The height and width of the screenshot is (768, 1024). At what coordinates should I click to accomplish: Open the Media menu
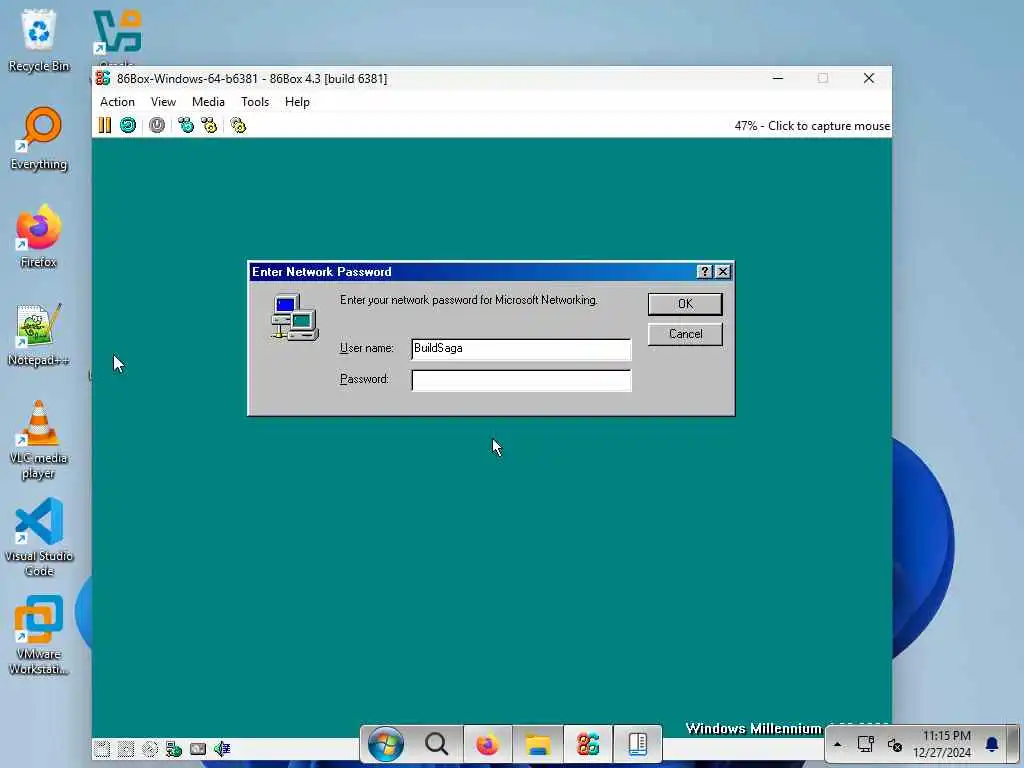click(208, 102)
